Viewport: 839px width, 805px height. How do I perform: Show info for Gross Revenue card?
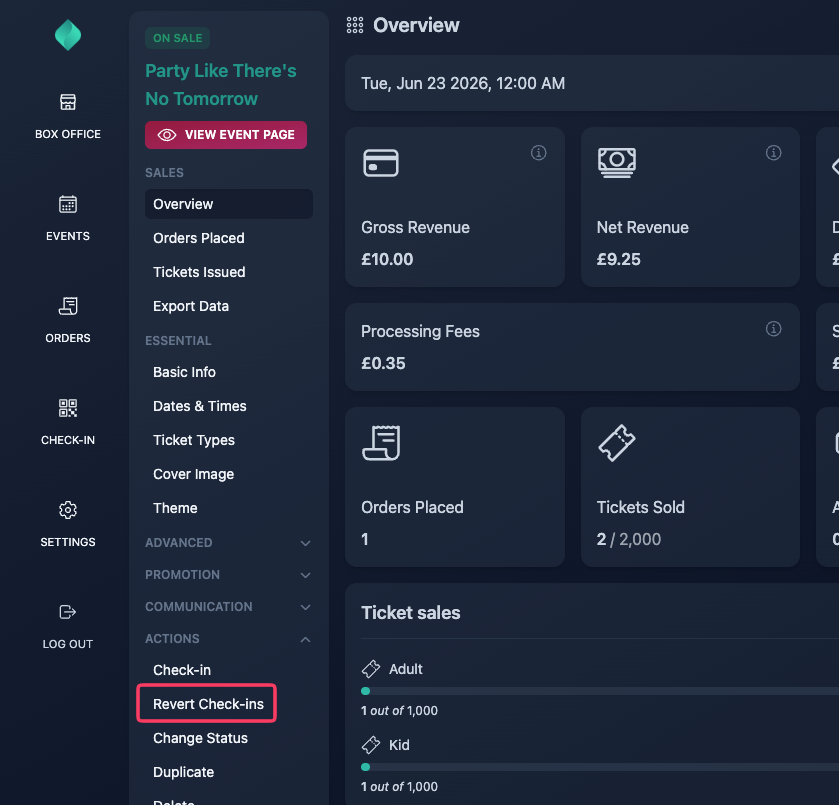[538, 153]
